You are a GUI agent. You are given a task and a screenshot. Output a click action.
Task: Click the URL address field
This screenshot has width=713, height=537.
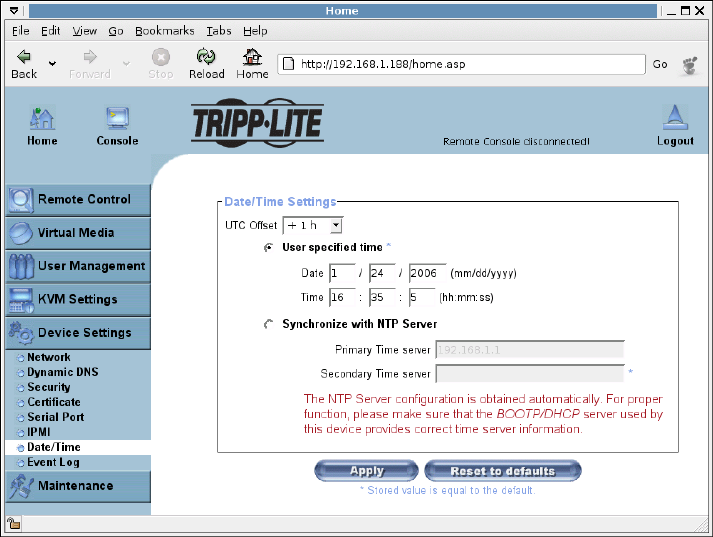click(x=461, y=64)
